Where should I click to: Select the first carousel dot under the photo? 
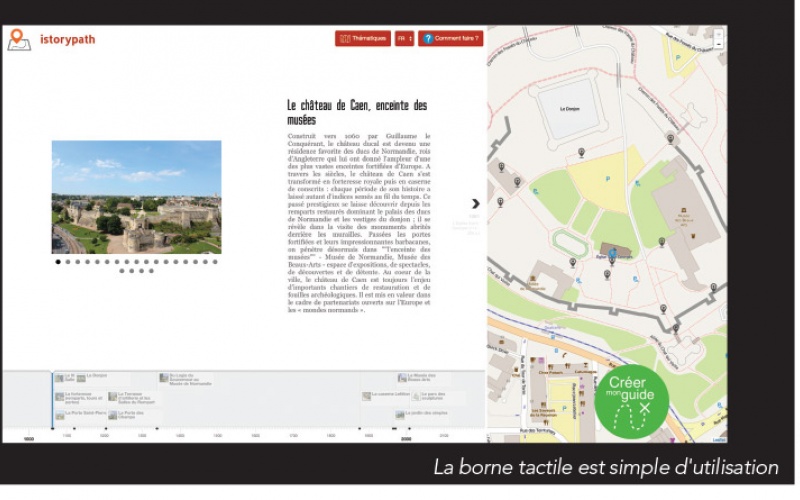click(x=58, y=262)
